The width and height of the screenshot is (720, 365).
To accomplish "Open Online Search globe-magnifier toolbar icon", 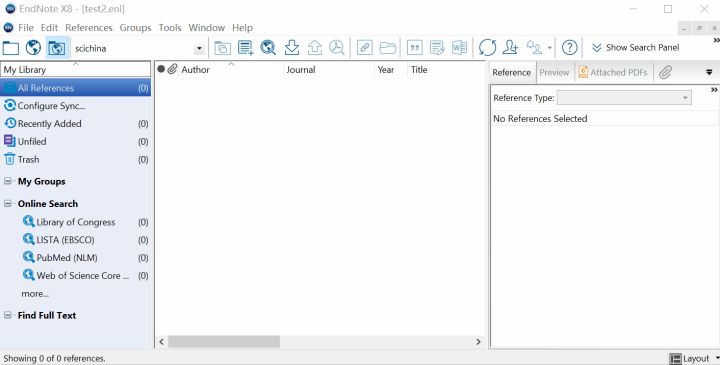I will coord(268,48).
